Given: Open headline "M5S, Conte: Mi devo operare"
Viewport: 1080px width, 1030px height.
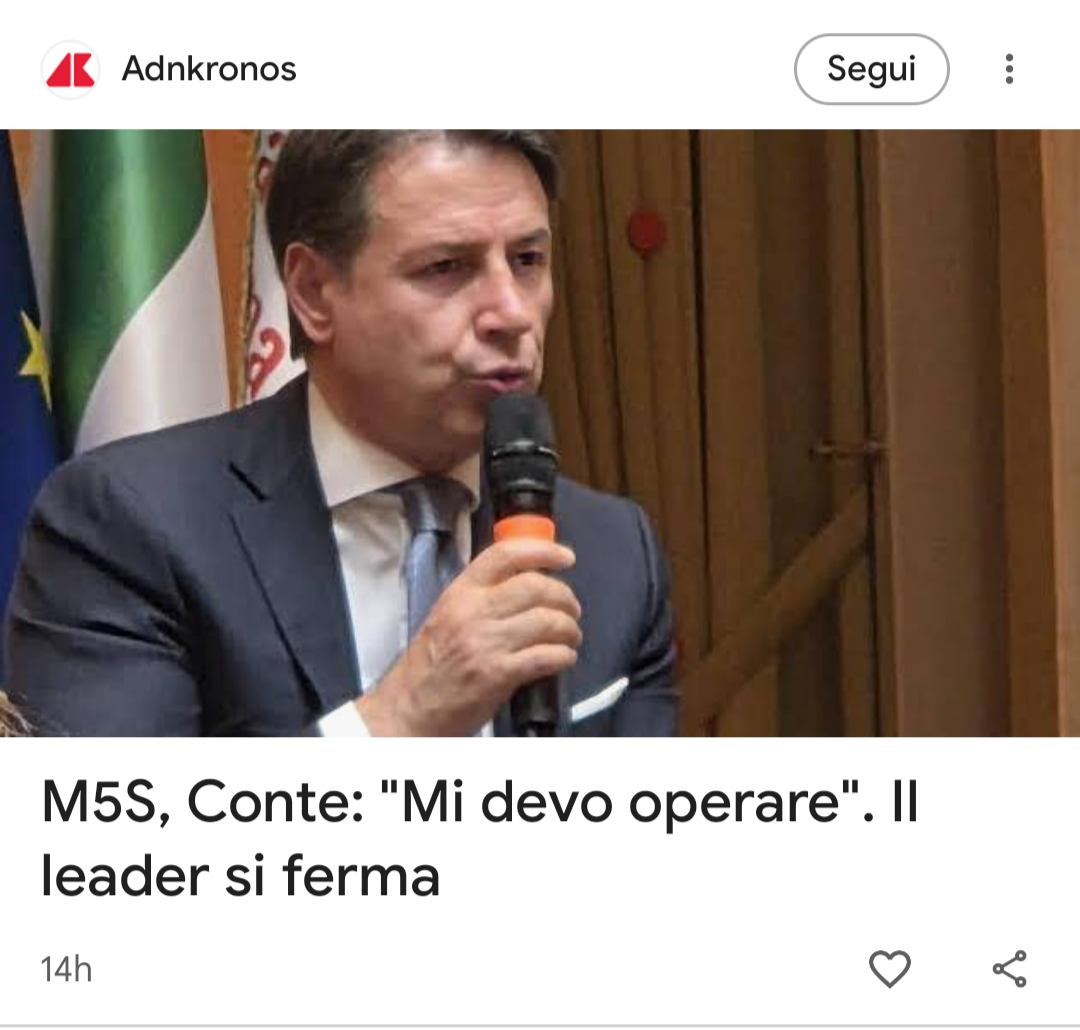Looking at the screenshot, I should tap(480, 838).
